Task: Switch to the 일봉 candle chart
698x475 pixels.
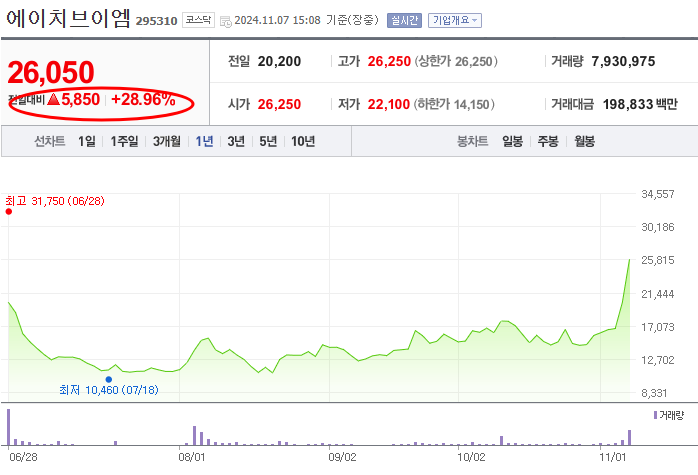Action: point(512,142)
